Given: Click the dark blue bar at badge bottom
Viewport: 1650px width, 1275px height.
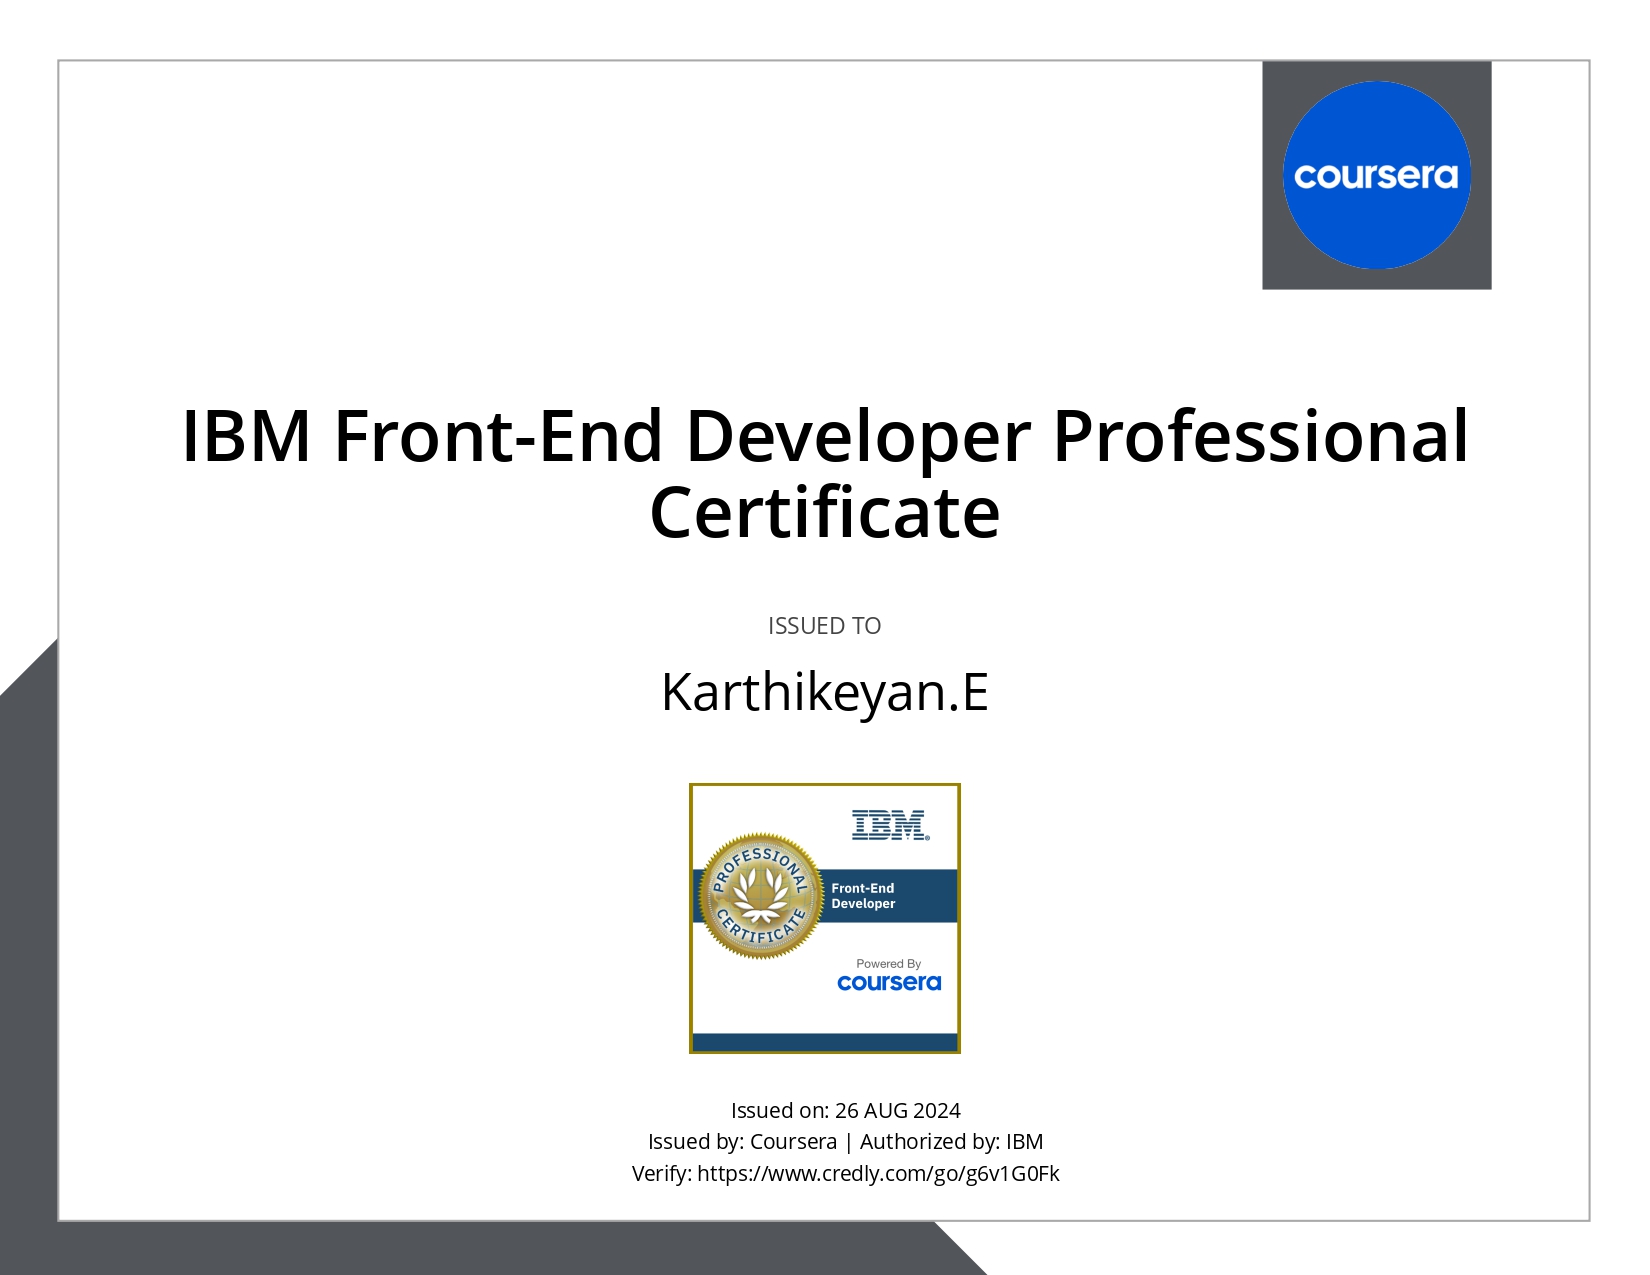Looking at the screenshot, I should click(824, 1042).
